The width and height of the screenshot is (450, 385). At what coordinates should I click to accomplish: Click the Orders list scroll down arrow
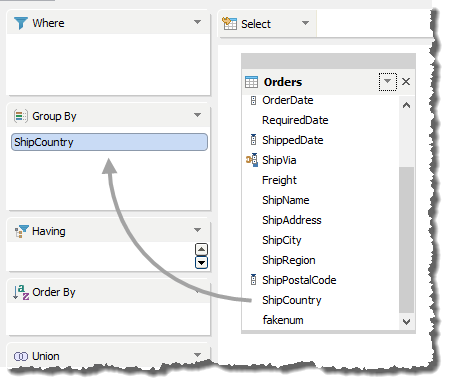click(x=406, y=322)
